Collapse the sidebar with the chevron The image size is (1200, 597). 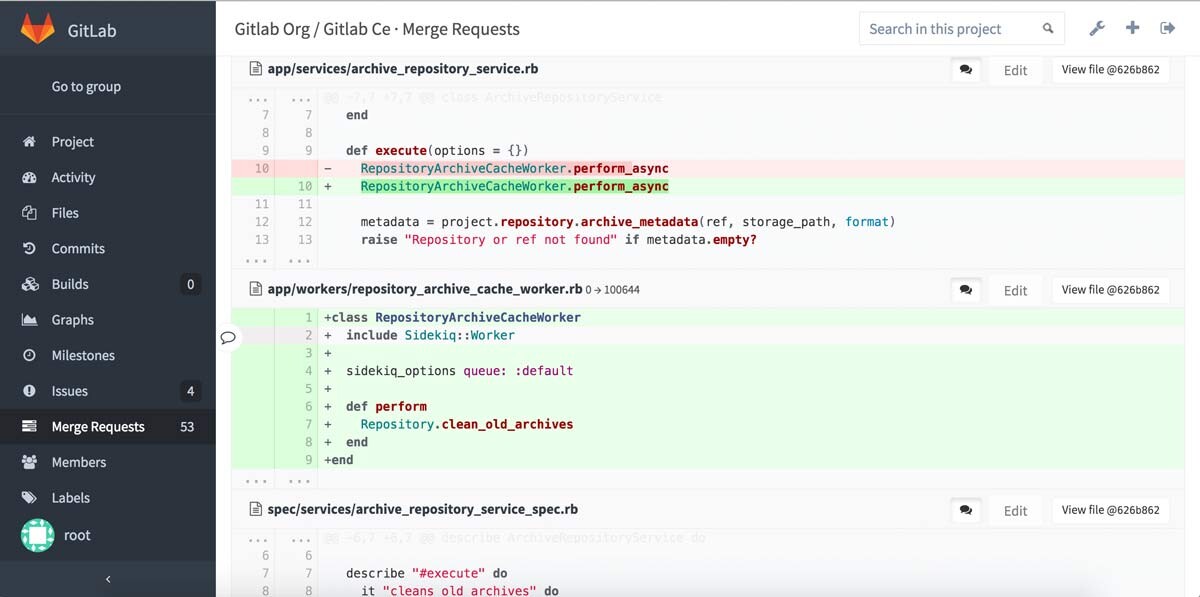[108, 578]
